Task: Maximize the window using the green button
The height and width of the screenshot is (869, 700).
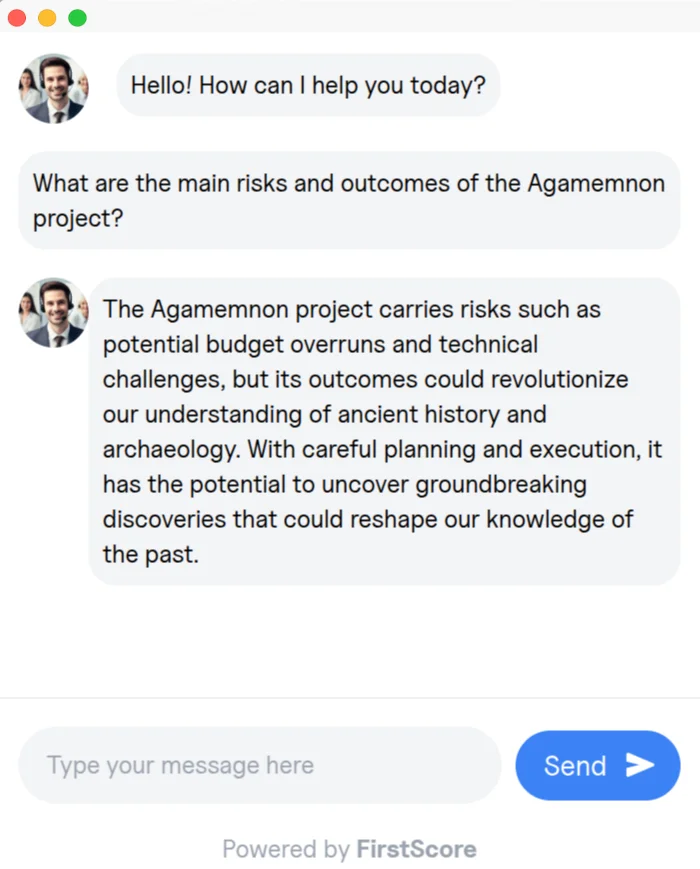Action: (x=77, y=18)
